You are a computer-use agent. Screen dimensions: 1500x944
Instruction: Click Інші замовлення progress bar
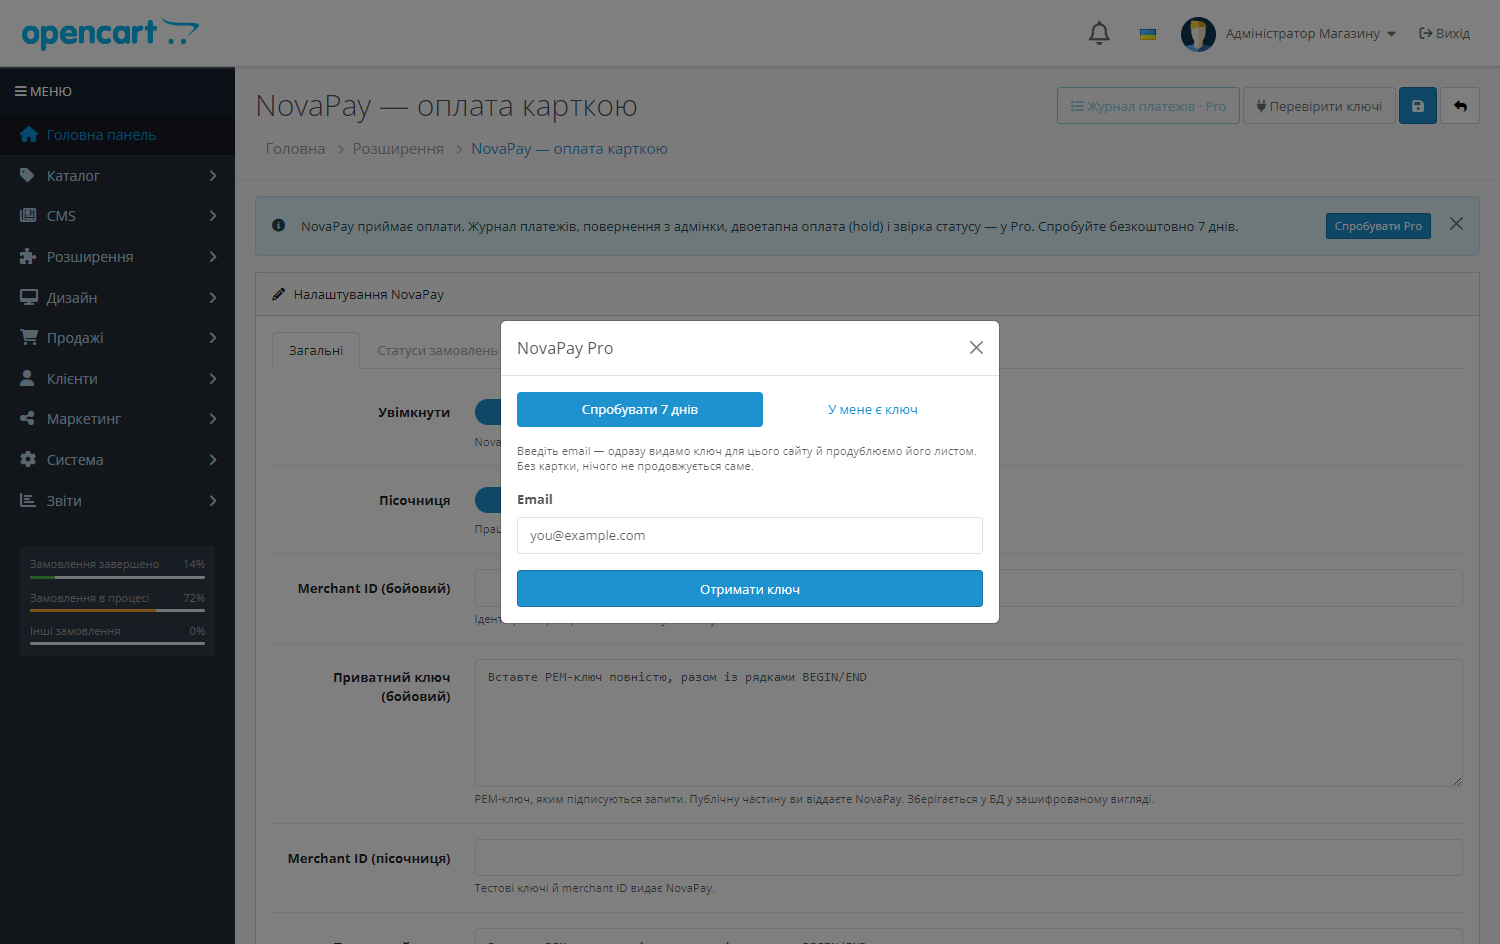point(117,643)
